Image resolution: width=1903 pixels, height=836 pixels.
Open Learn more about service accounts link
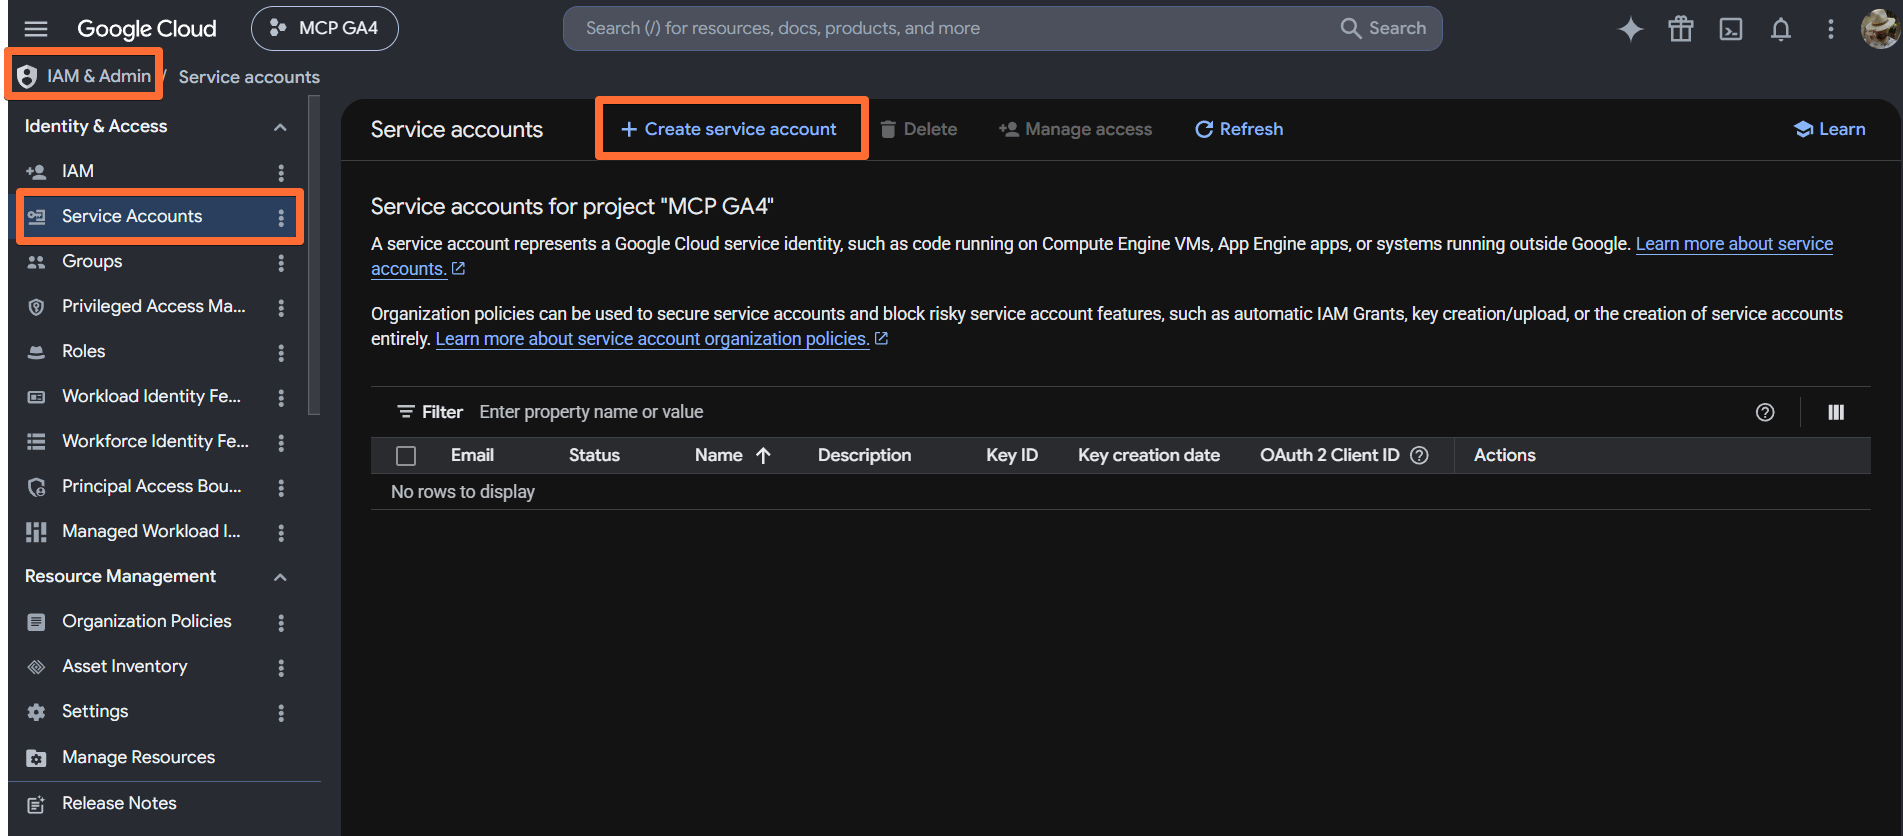pos(1734,243)
